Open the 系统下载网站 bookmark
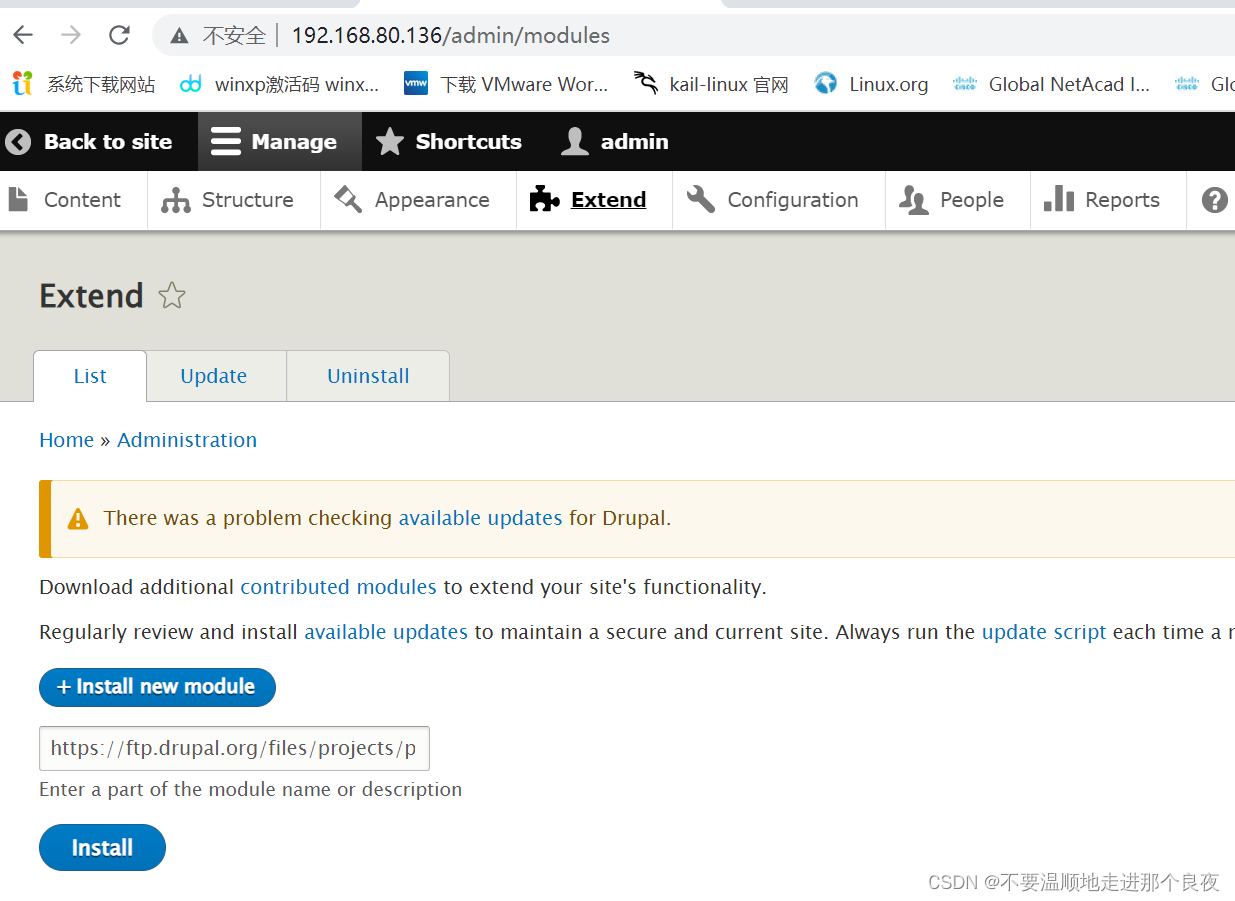Viewport: 1235px width, 901px height. point(84,84)
